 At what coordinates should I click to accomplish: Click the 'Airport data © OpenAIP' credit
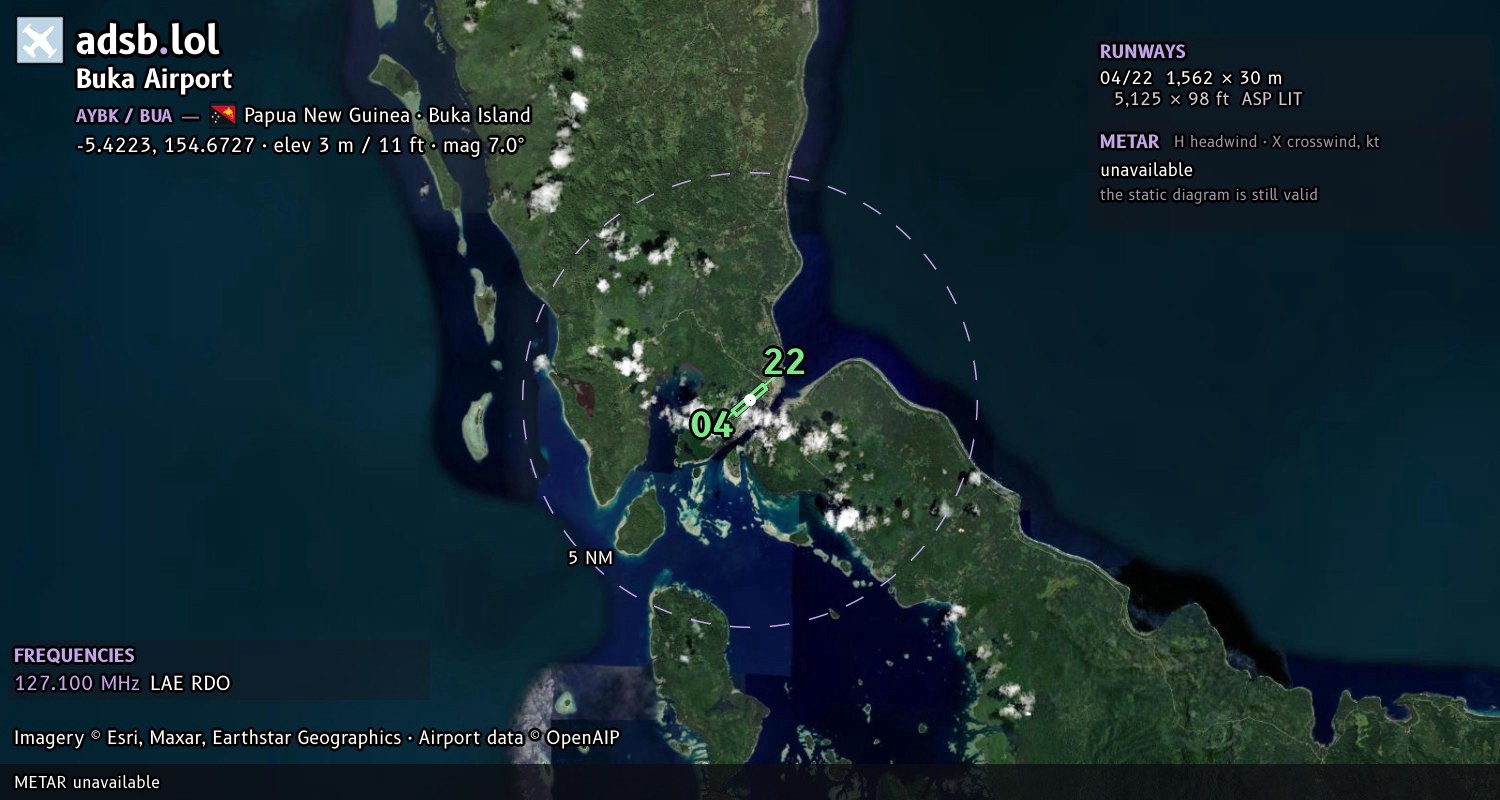(x=519, y=738)
